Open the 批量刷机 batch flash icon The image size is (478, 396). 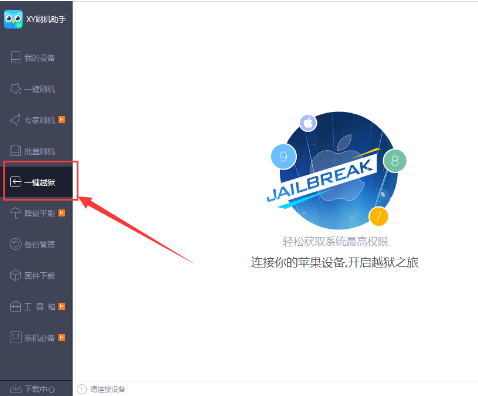(x=15, y=151)
